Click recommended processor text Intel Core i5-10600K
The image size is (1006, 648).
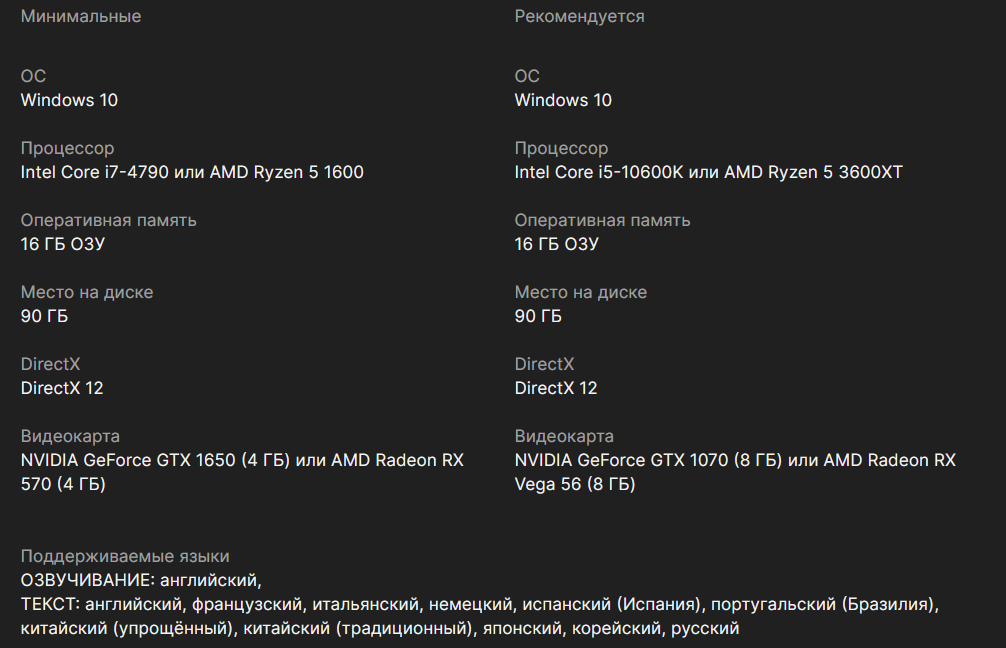(599, 172)
